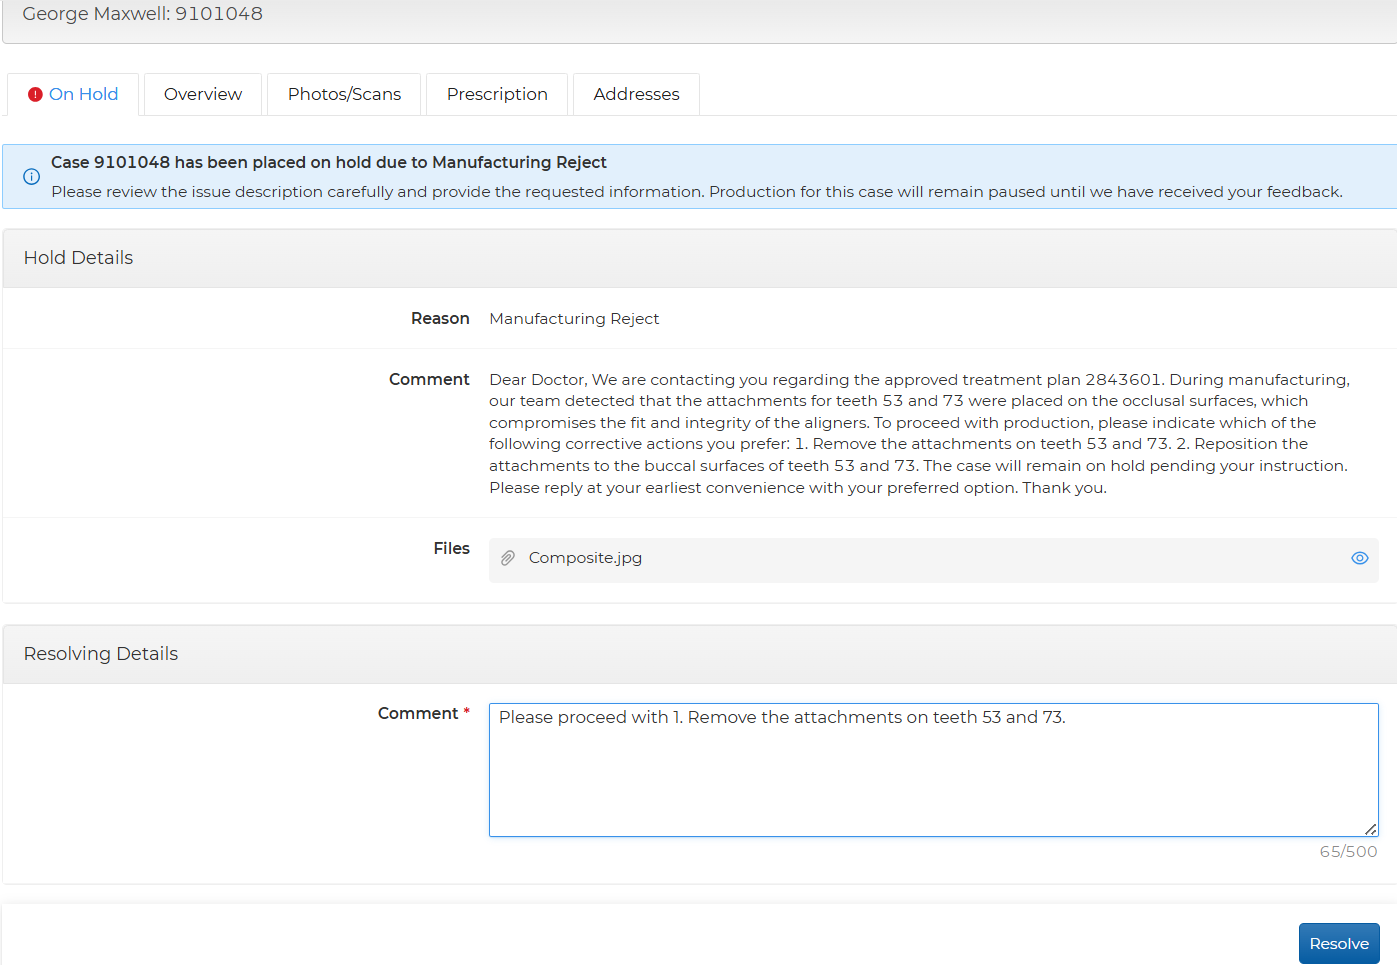
Task: Click the hold comment paragraph starting 'Dear Doctor'
Action: (920, 433)
